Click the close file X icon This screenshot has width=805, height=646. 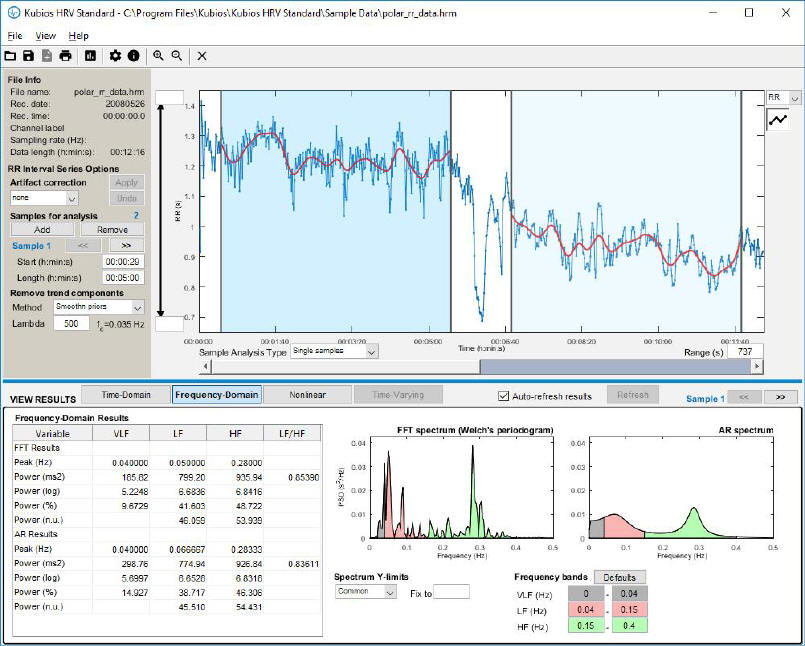tap(202, 56)
